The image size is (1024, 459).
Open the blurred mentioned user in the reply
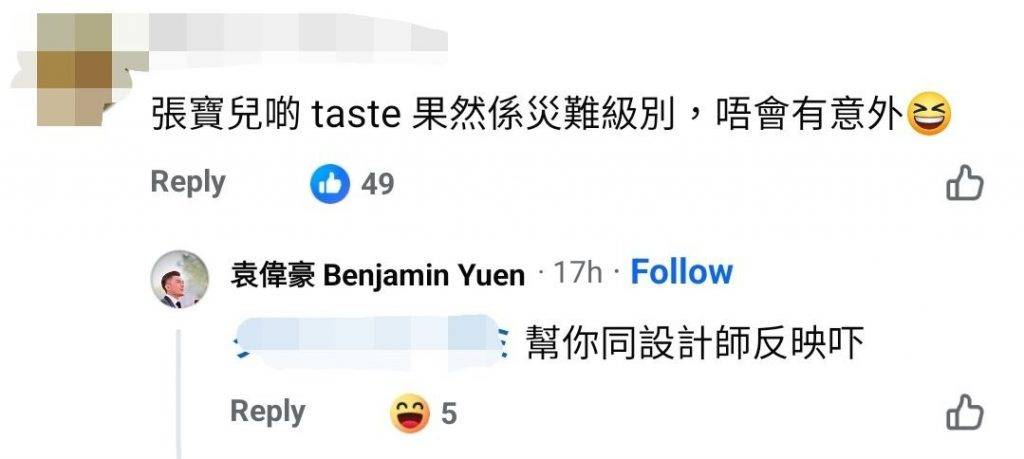pos(370,342)
